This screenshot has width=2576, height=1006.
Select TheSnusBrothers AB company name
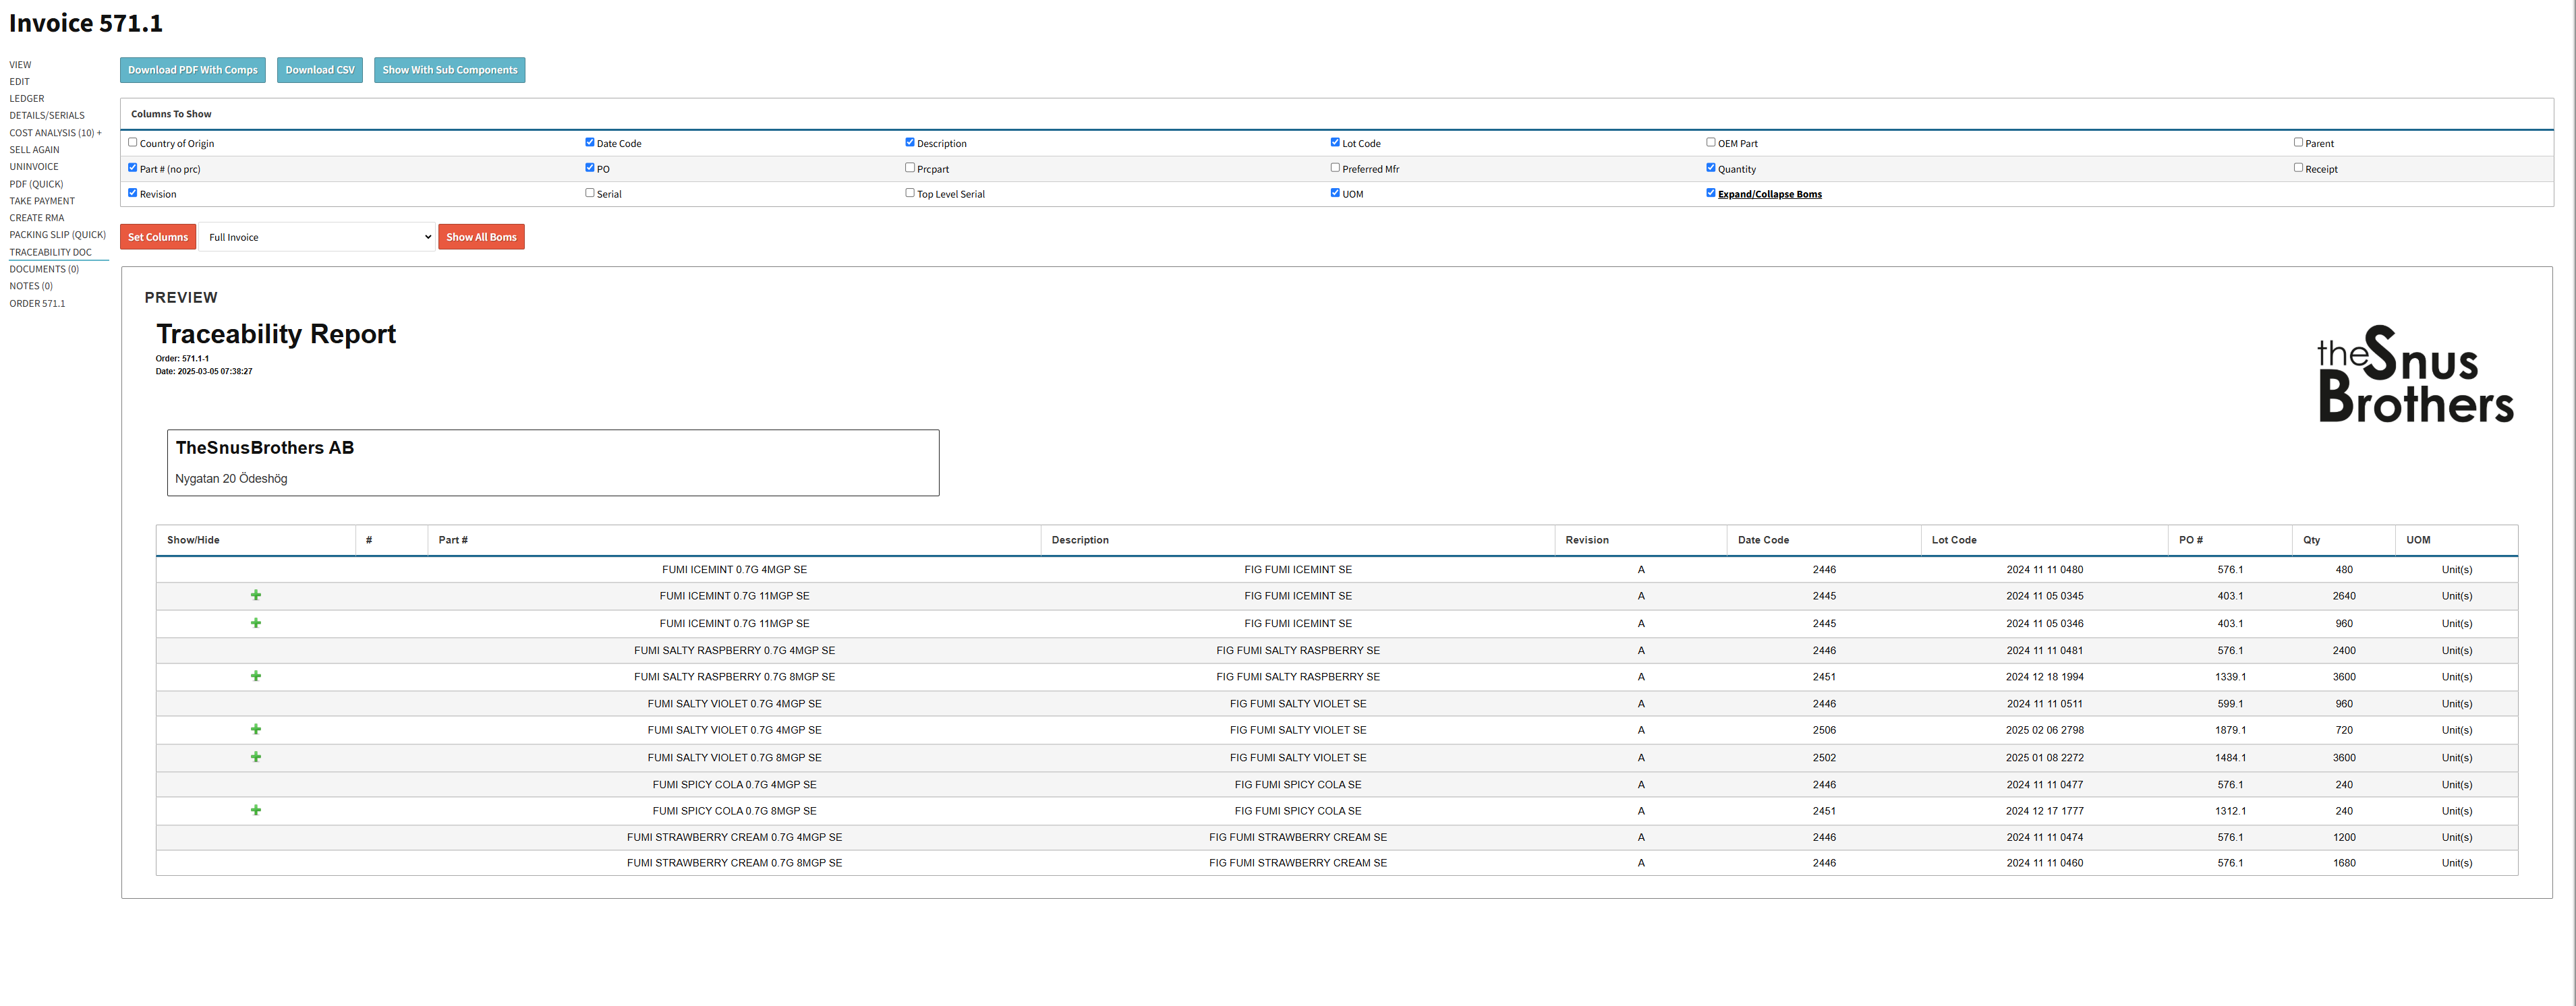265,448
